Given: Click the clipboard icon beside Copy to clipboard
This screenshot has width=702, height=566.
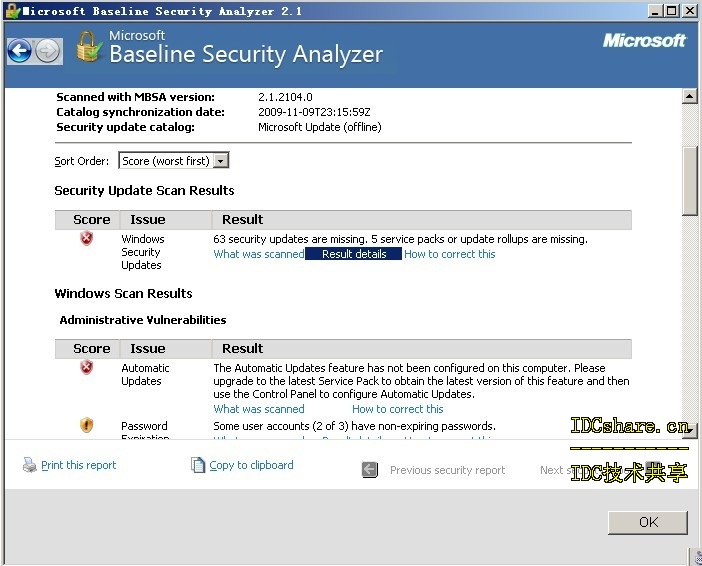Looking at the screenshot, I should [x=197, y=465].
